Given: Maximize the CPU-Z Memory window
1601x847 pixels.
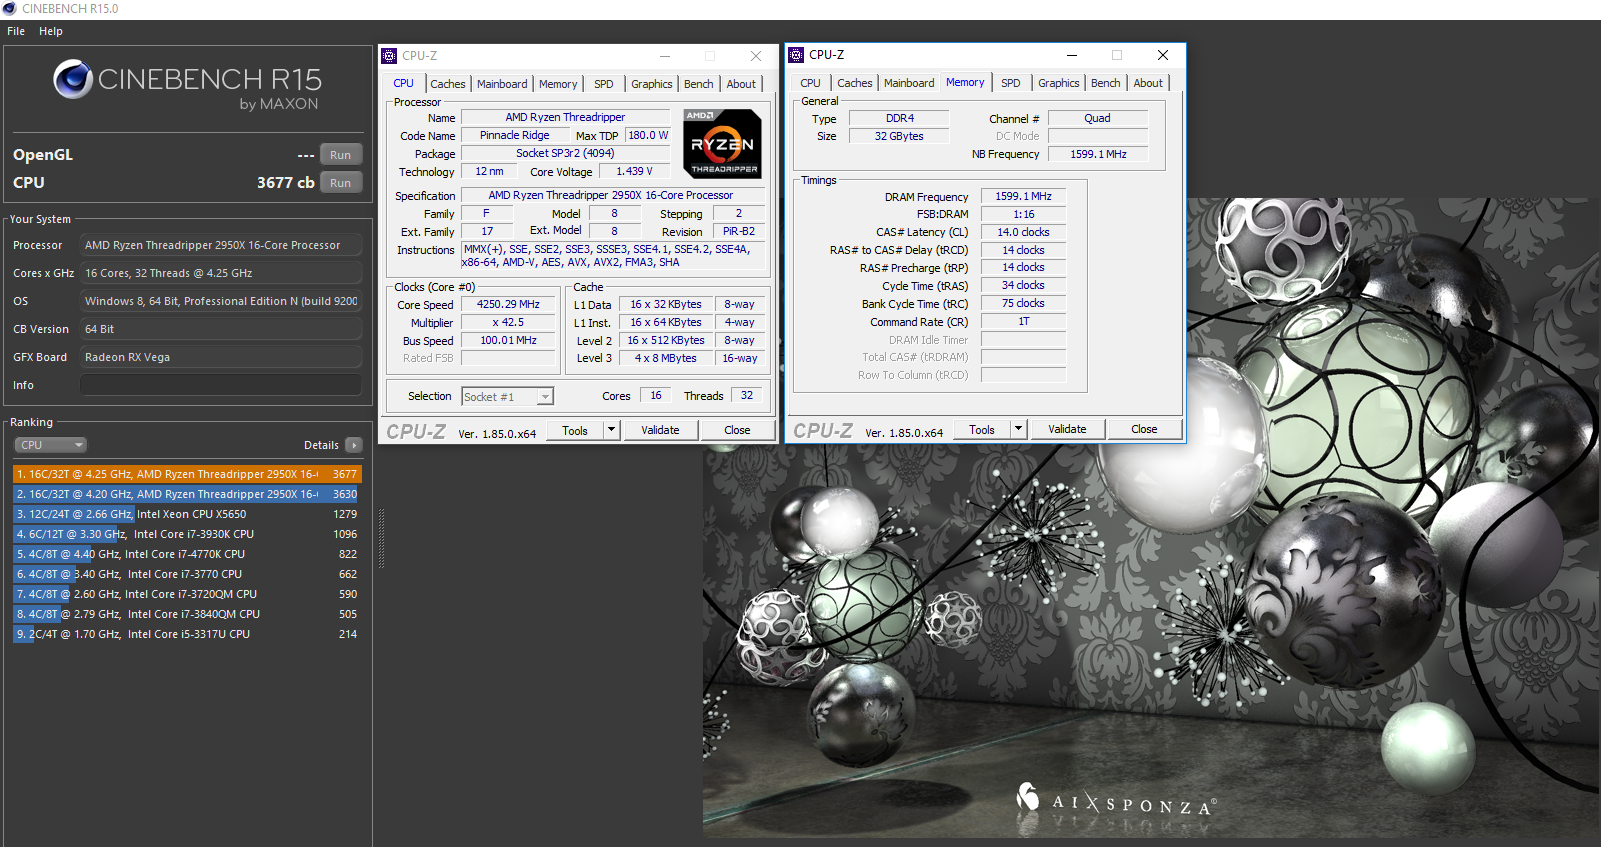Looking at the screenshot, I should pos(1117,55).
